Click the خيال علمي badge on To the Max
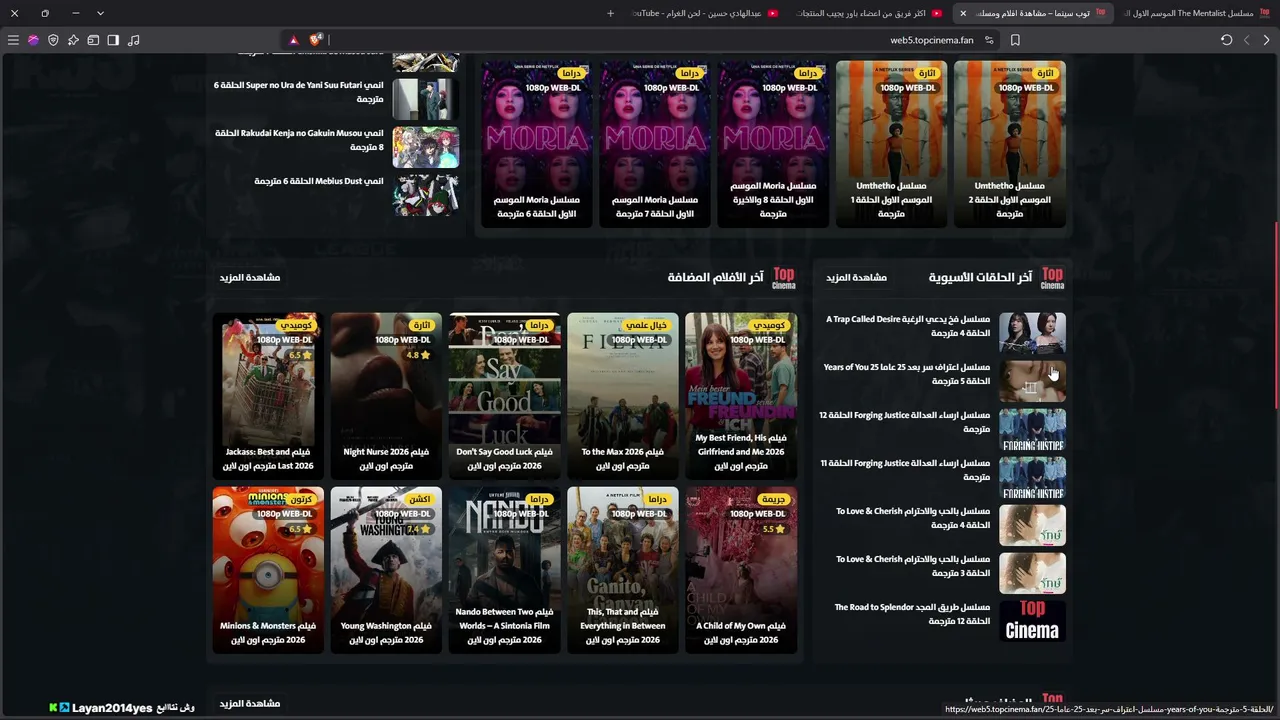1280x720 pixels. (x=646, y=325)
